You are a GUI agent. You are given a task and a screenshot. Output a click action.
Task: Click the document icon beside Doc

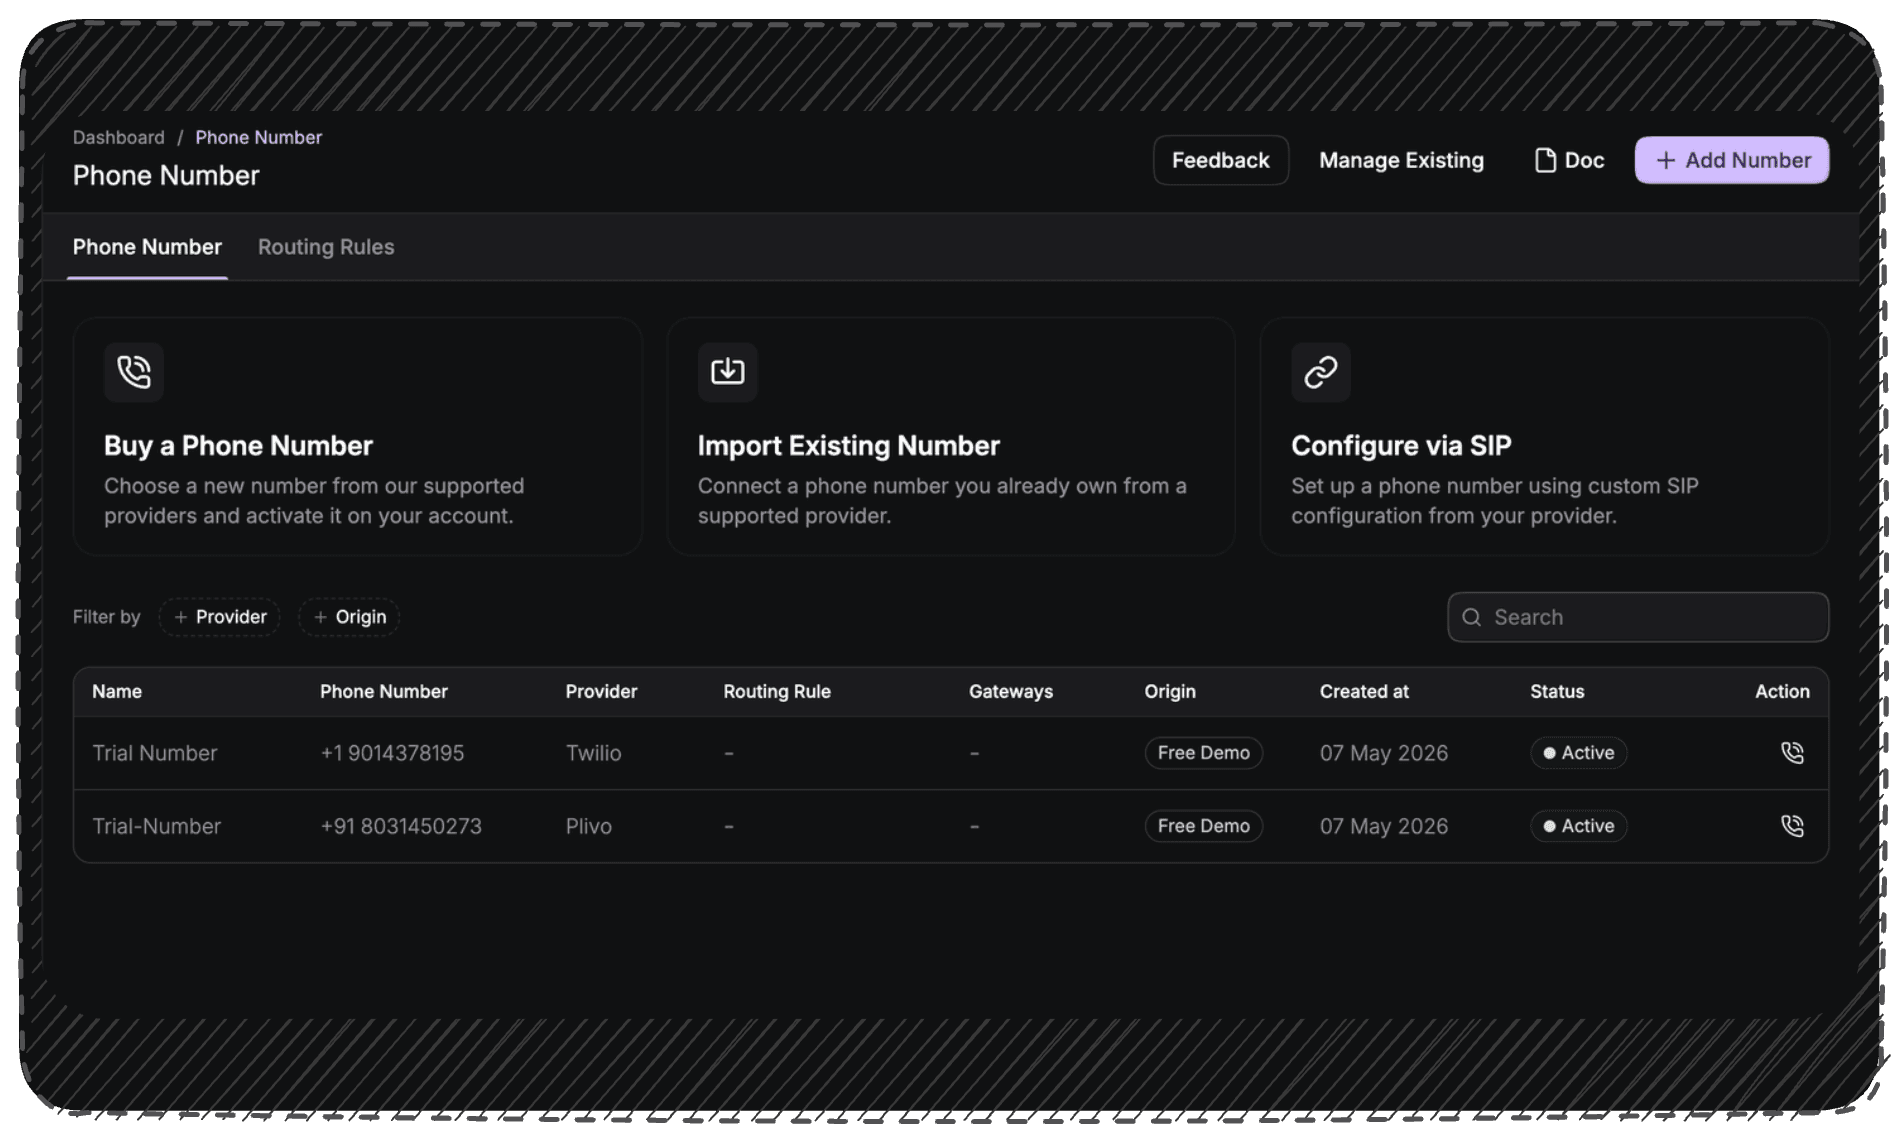pos(1545,160)
